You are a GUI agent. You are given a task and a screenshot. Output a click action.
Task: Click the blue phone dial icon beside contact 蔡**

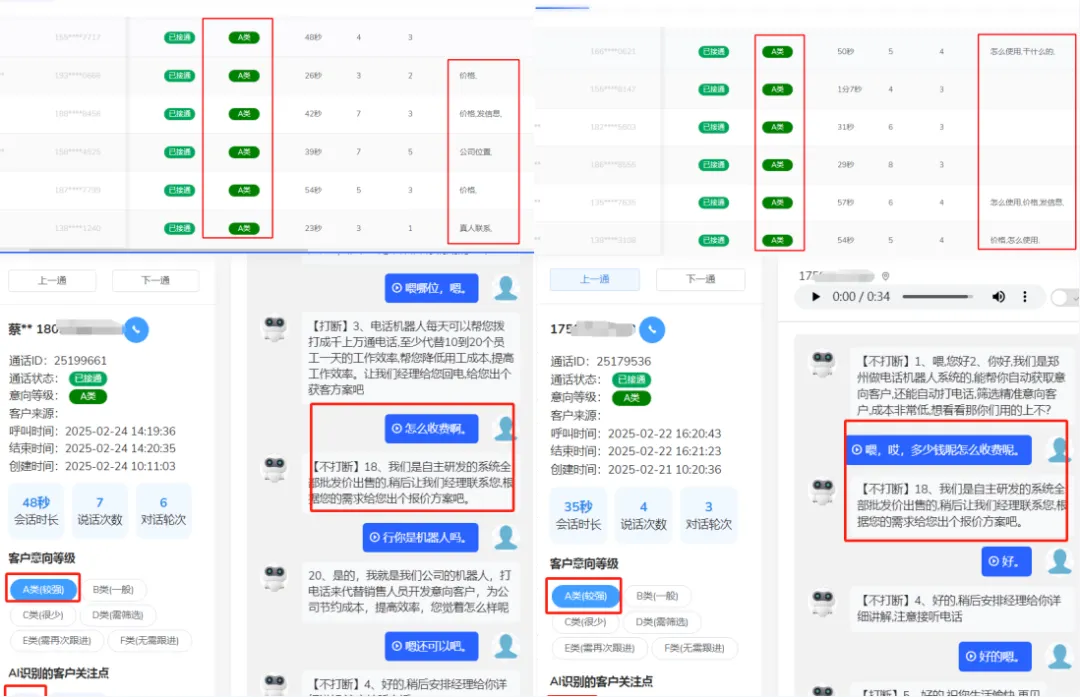point(136,328)
